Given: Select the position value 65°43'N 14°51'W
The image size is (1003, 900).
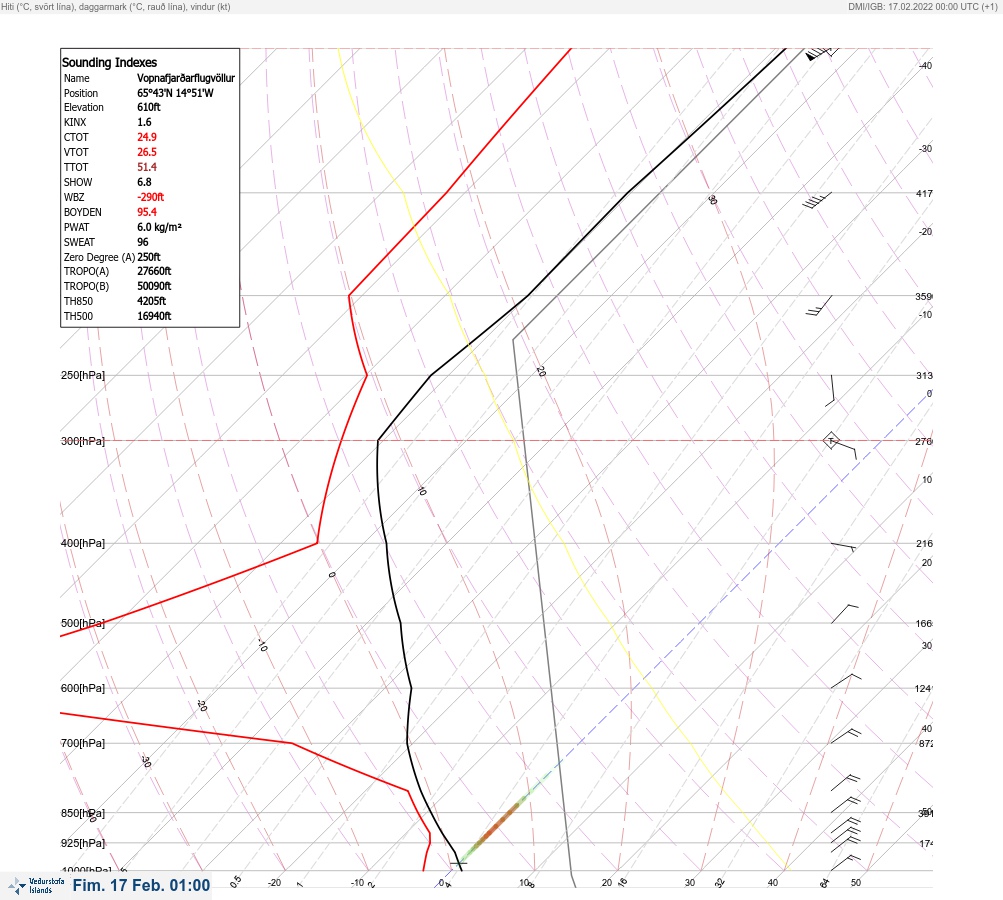Looking at the screenshot, I should point(175,93).
